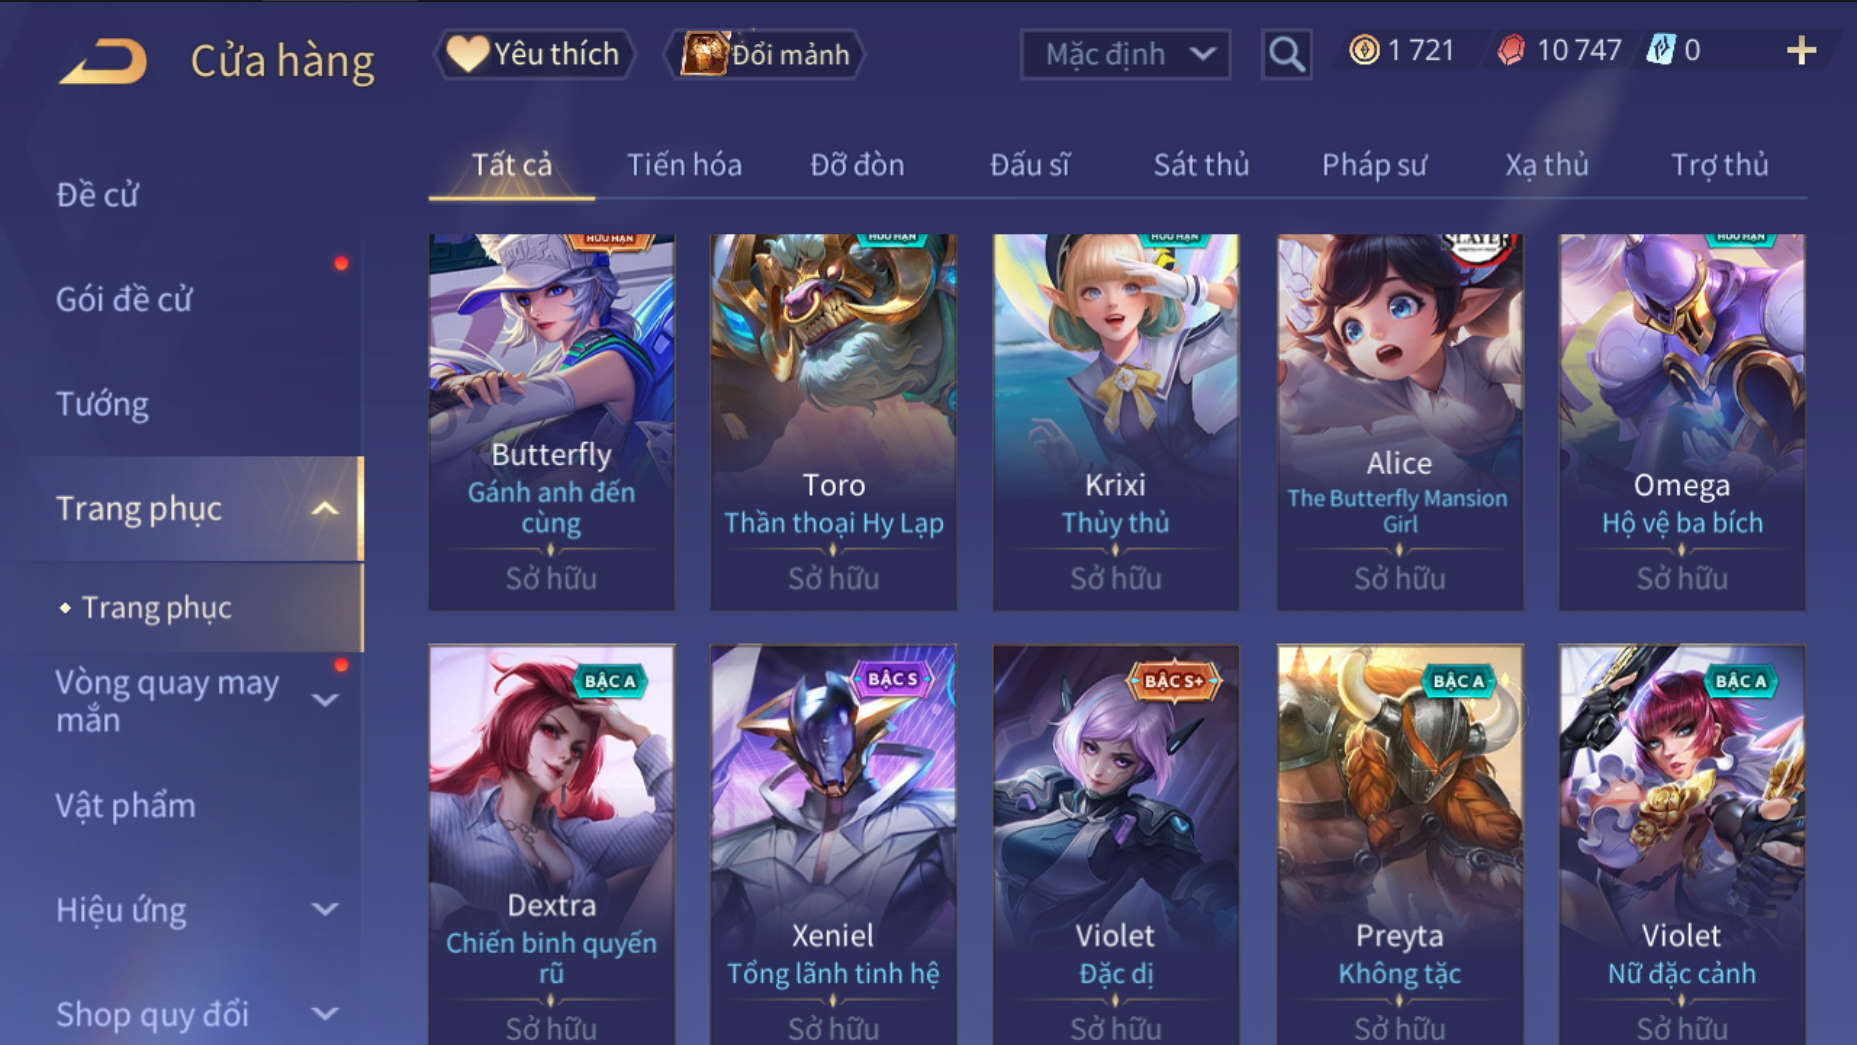Click the plus icon to add currency

point(1801,51)
